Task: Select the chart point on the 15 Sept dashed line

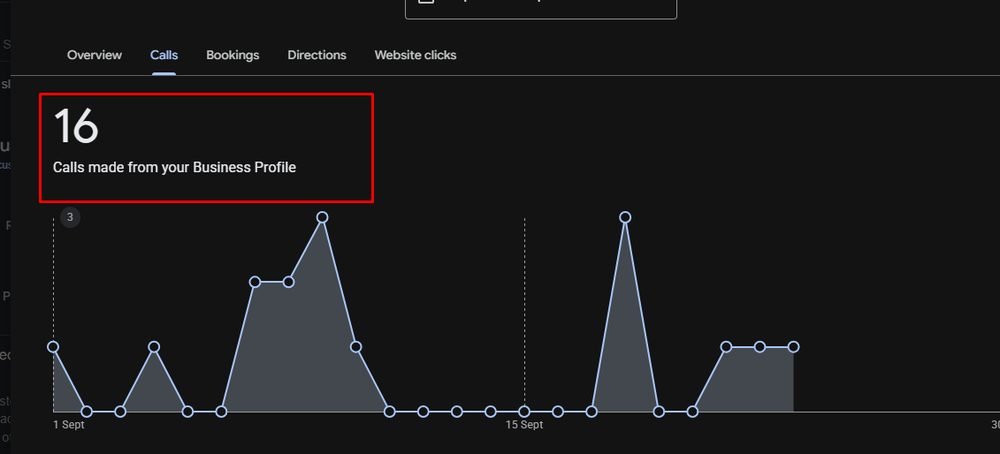Action: point(524,412)
